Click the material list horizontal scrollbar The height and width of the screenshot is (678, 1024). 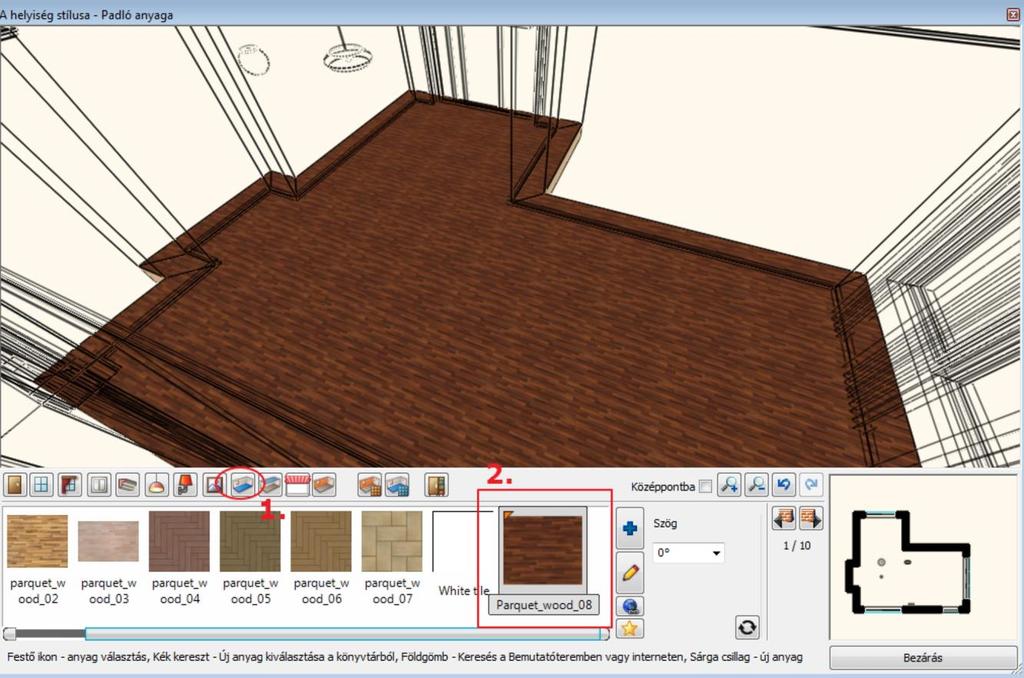[x=306, y=634]
